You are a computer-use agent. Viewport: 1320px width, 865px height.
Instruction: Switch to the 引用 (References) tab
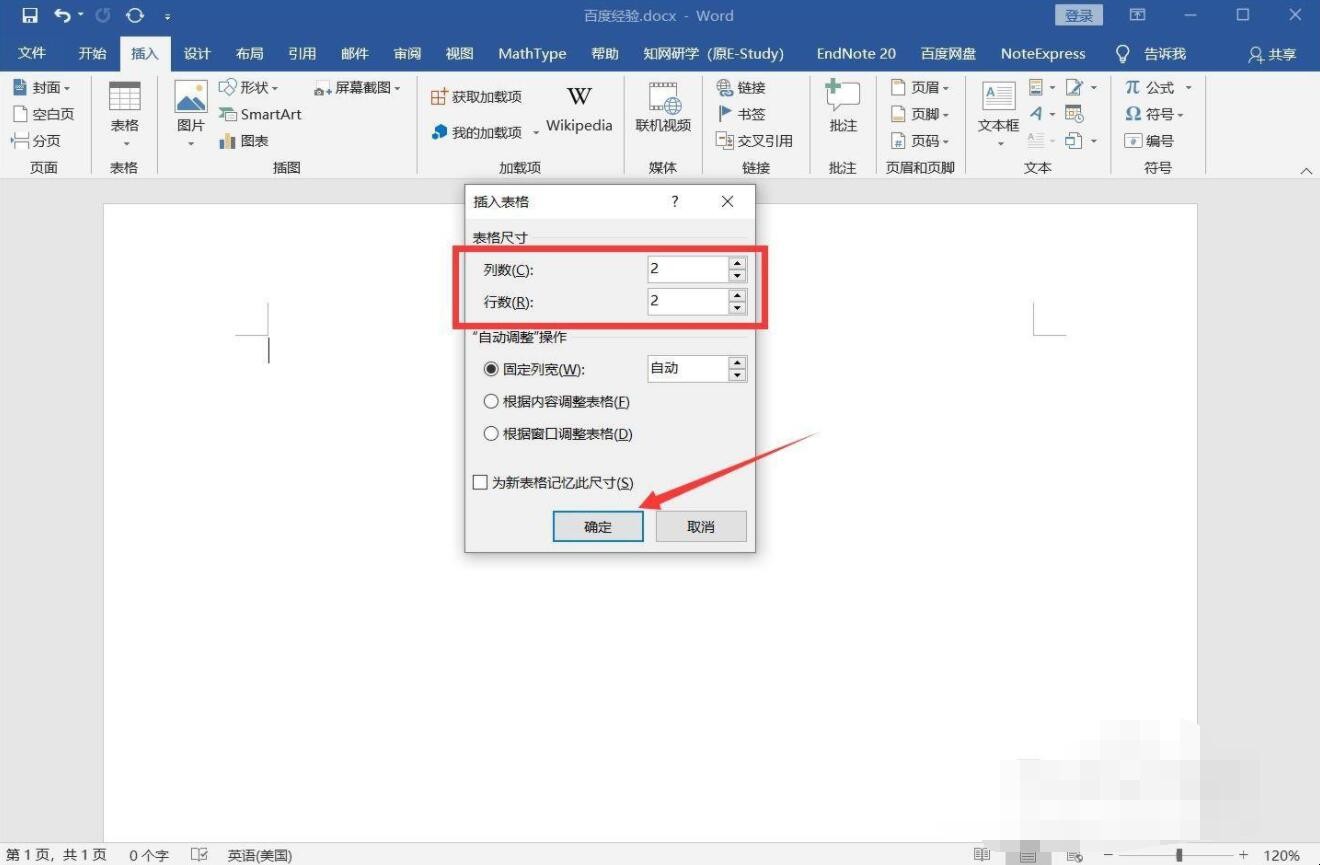302,54
